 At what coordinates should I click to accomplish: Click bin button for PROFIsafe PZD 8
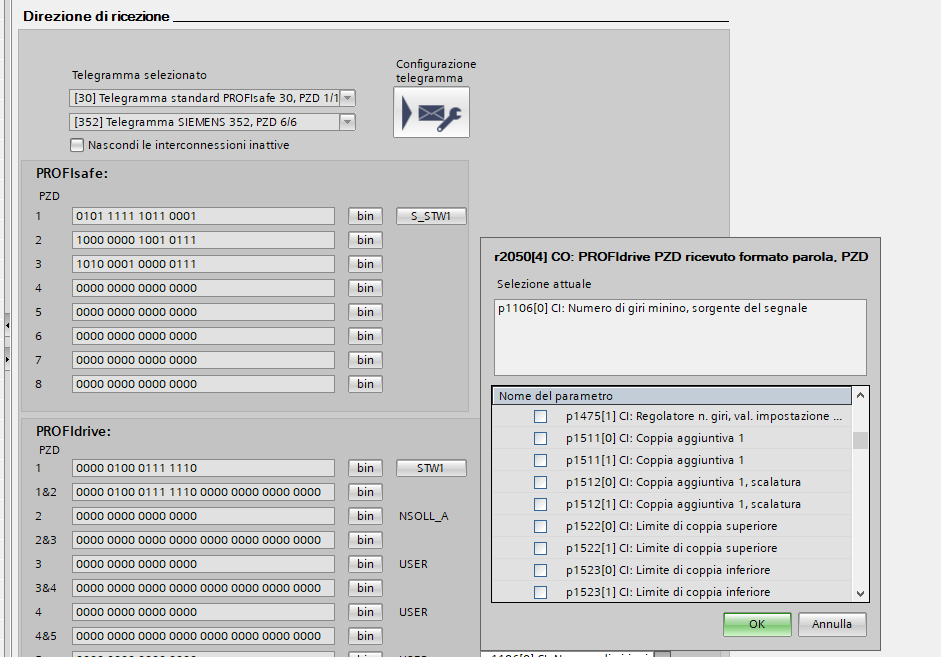coord(365,384)
